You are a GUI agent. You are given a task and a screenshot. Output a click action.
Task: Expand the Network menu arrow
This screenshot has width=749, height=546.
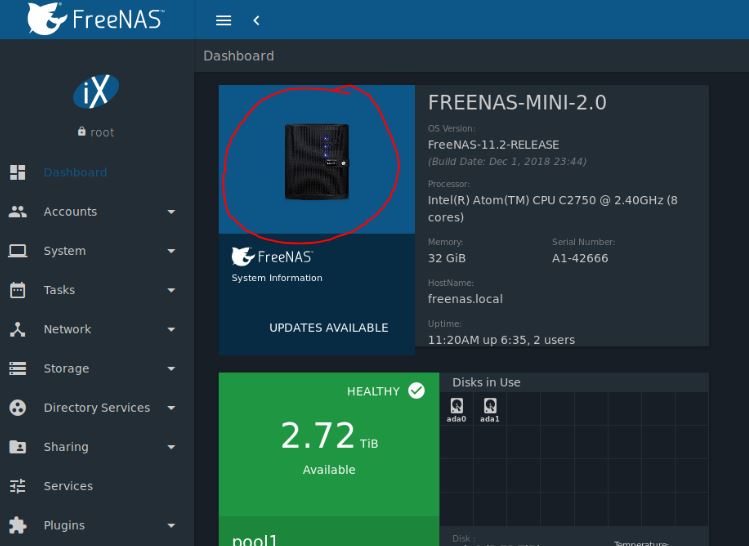tap(171, 329)
